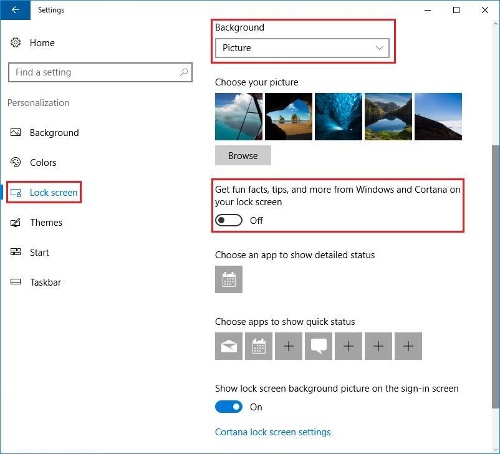Choose the Messaging quick status icon
The image size is (500, 454).
318,346
